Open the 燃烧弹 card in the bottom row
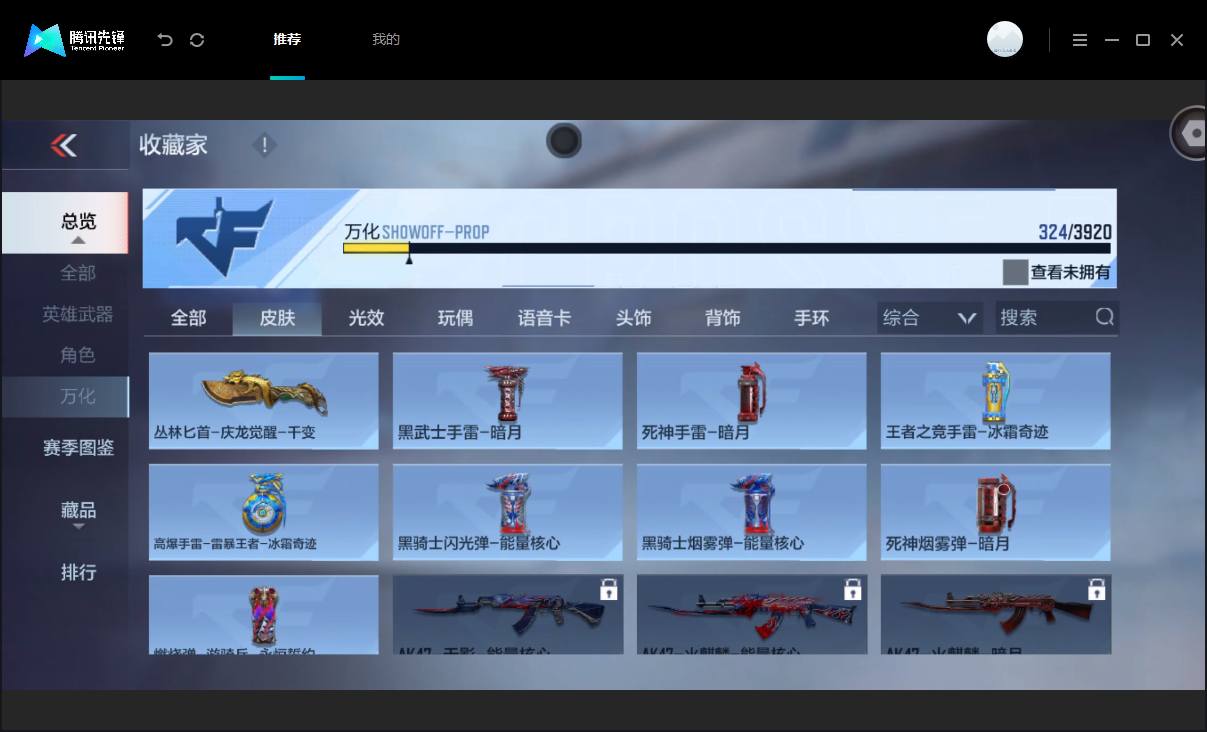The width and height of the screenshot is (1207, 732). (264, 615)
